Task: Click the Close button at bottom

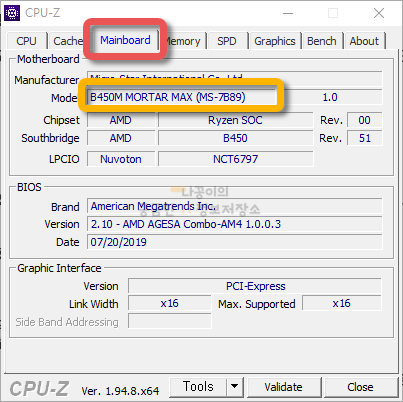Action: [x=360, y=387]
